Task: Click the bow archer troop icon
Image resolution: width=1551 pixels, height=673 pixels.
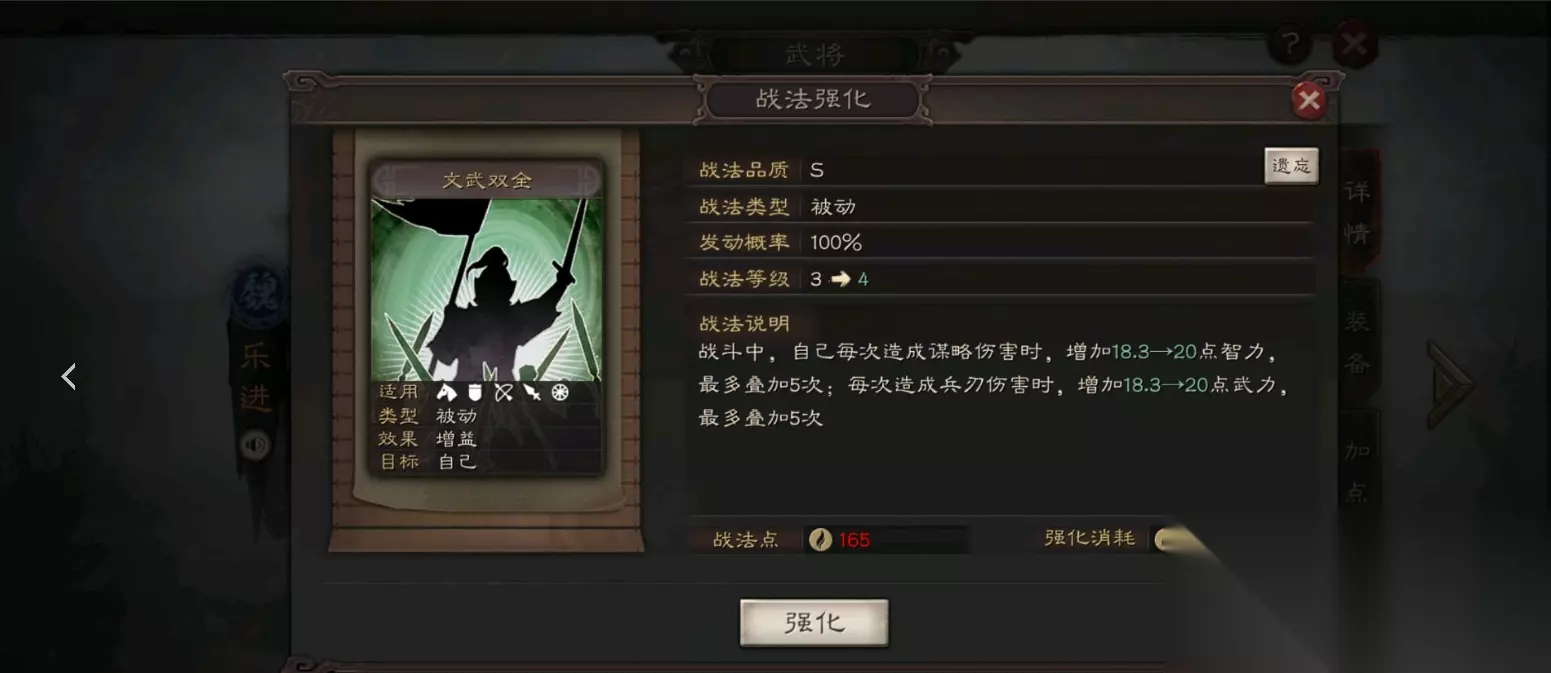Action: 503,393
